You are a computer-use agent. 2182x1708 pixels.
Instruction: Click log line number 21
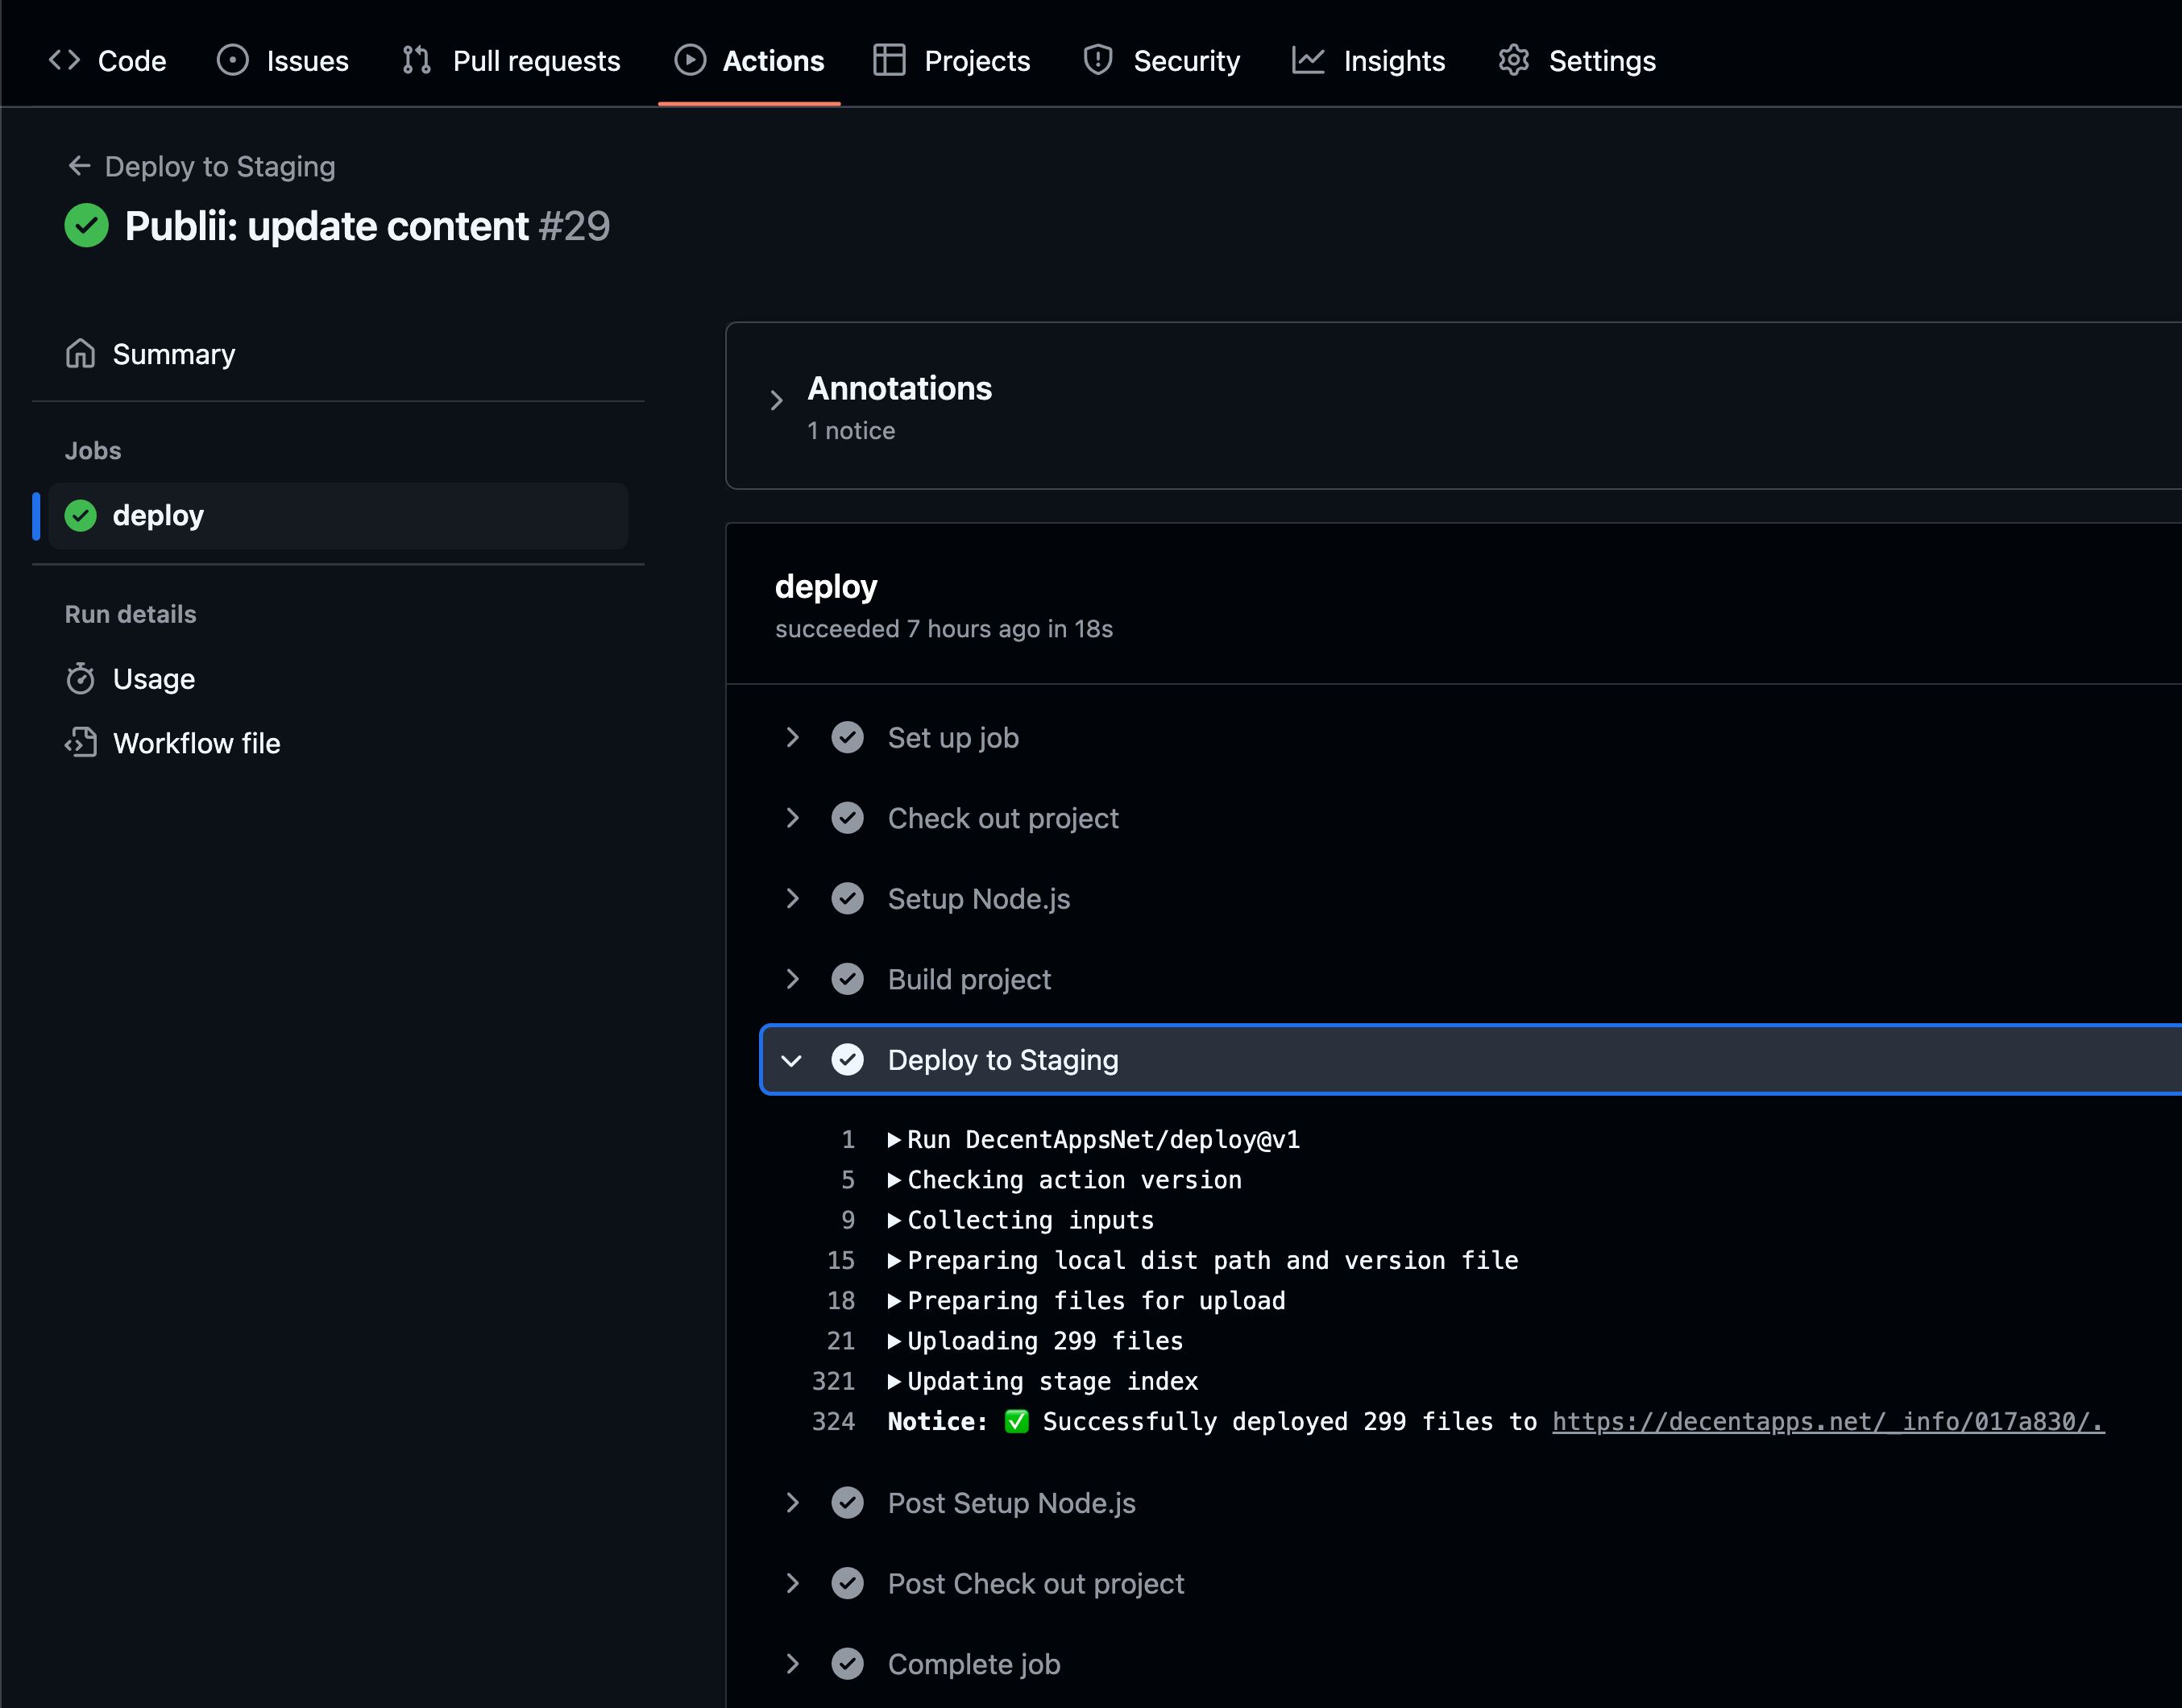tap(841, 1341)
